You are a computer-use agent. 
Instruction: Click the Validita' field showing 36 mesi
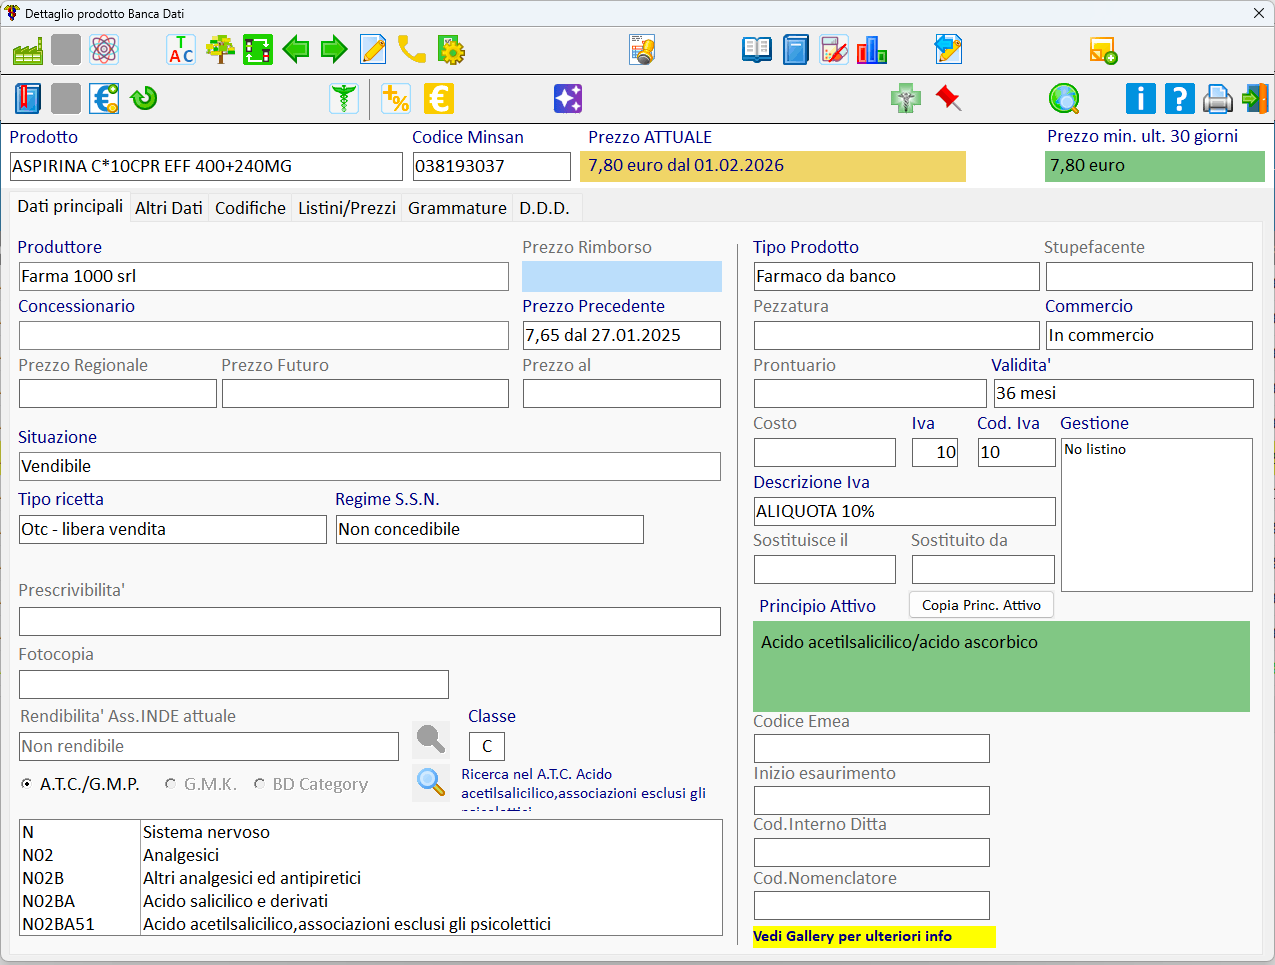point(1124,393)
